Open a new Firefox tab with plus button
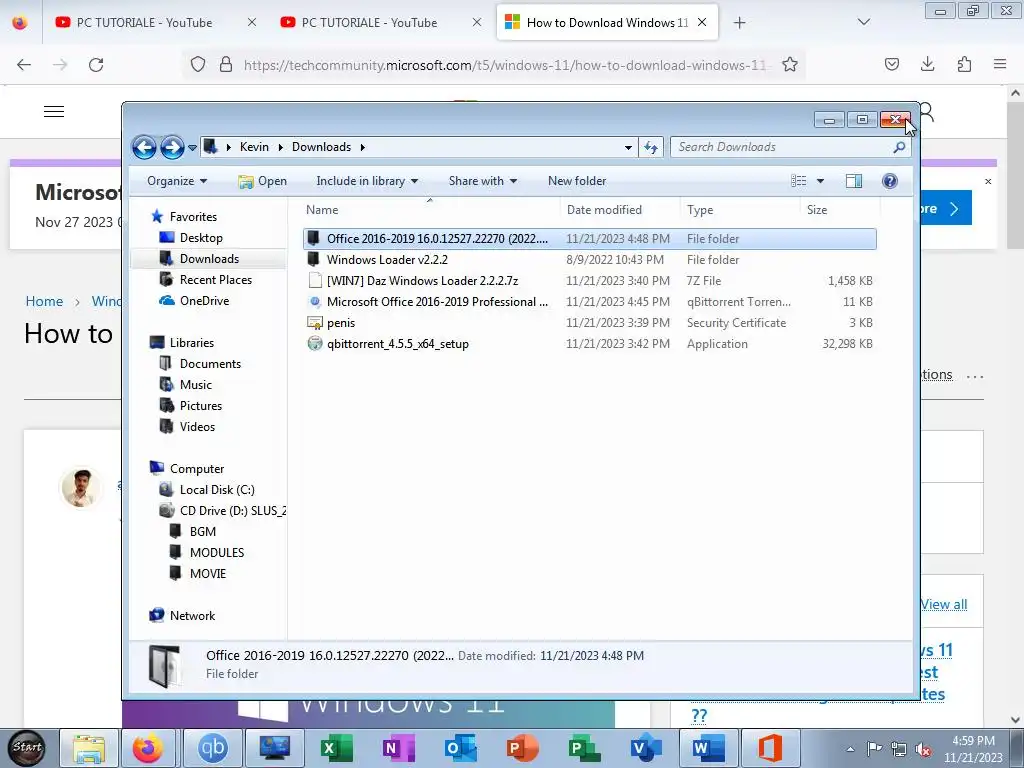1024x768 pixels. click(x=739, y=23)
